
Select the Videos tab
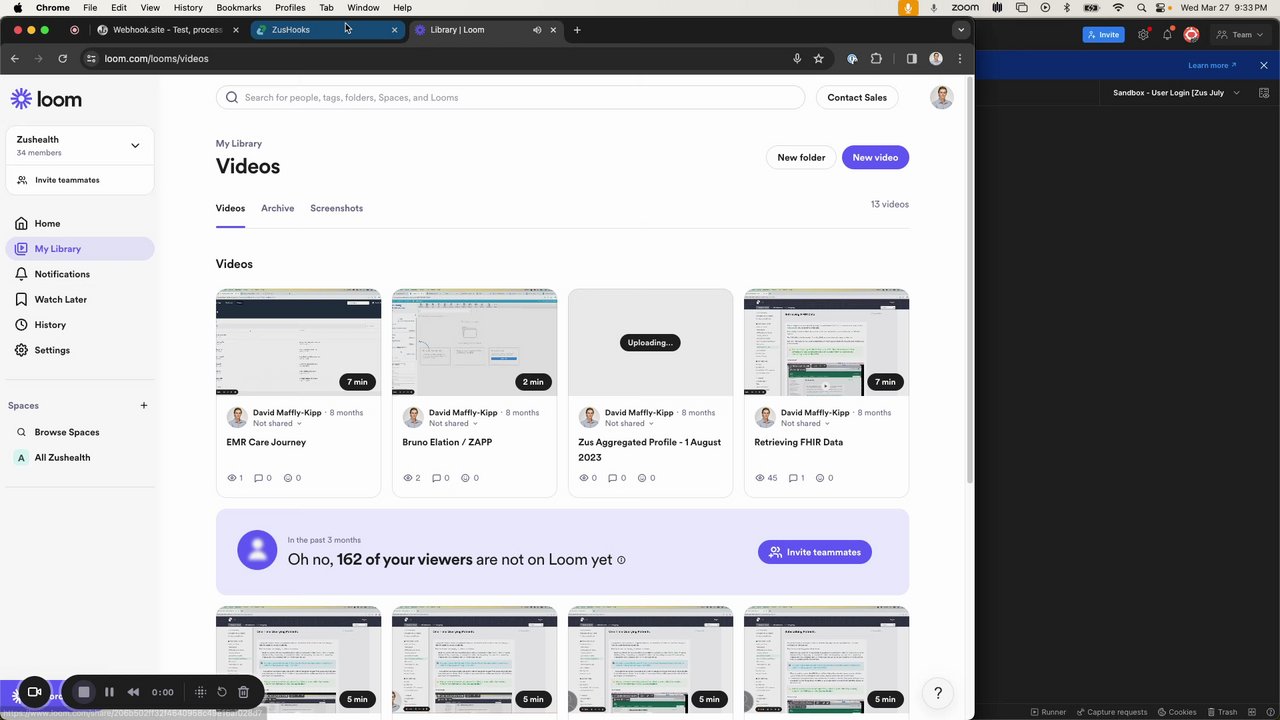pos(230,208)
